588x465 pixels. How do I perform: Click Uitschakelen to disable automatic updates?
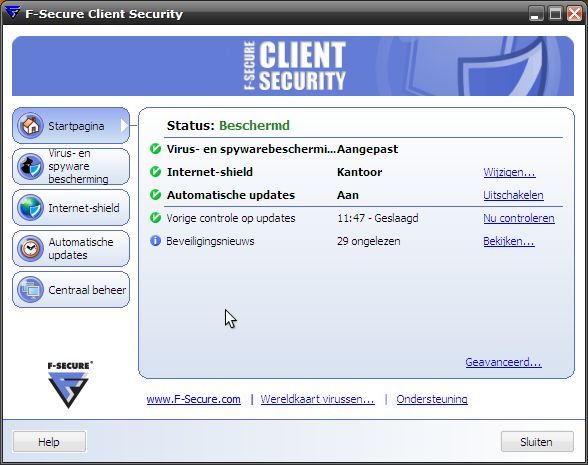coord(513,195)
